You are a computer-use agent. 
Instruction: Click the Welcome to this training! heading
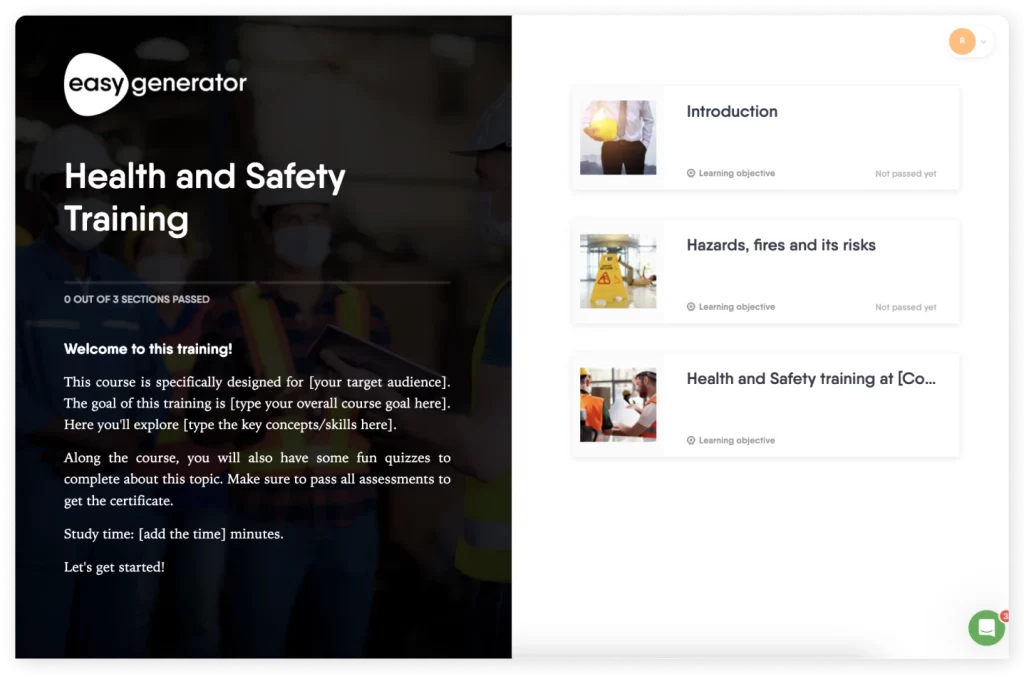(x=148, y=349)
